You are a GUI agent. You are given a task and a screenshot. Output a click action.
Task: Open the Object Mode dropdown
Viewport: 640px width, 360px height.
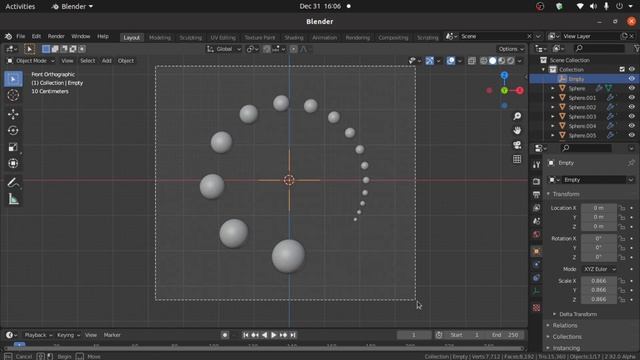pos(31,61)
